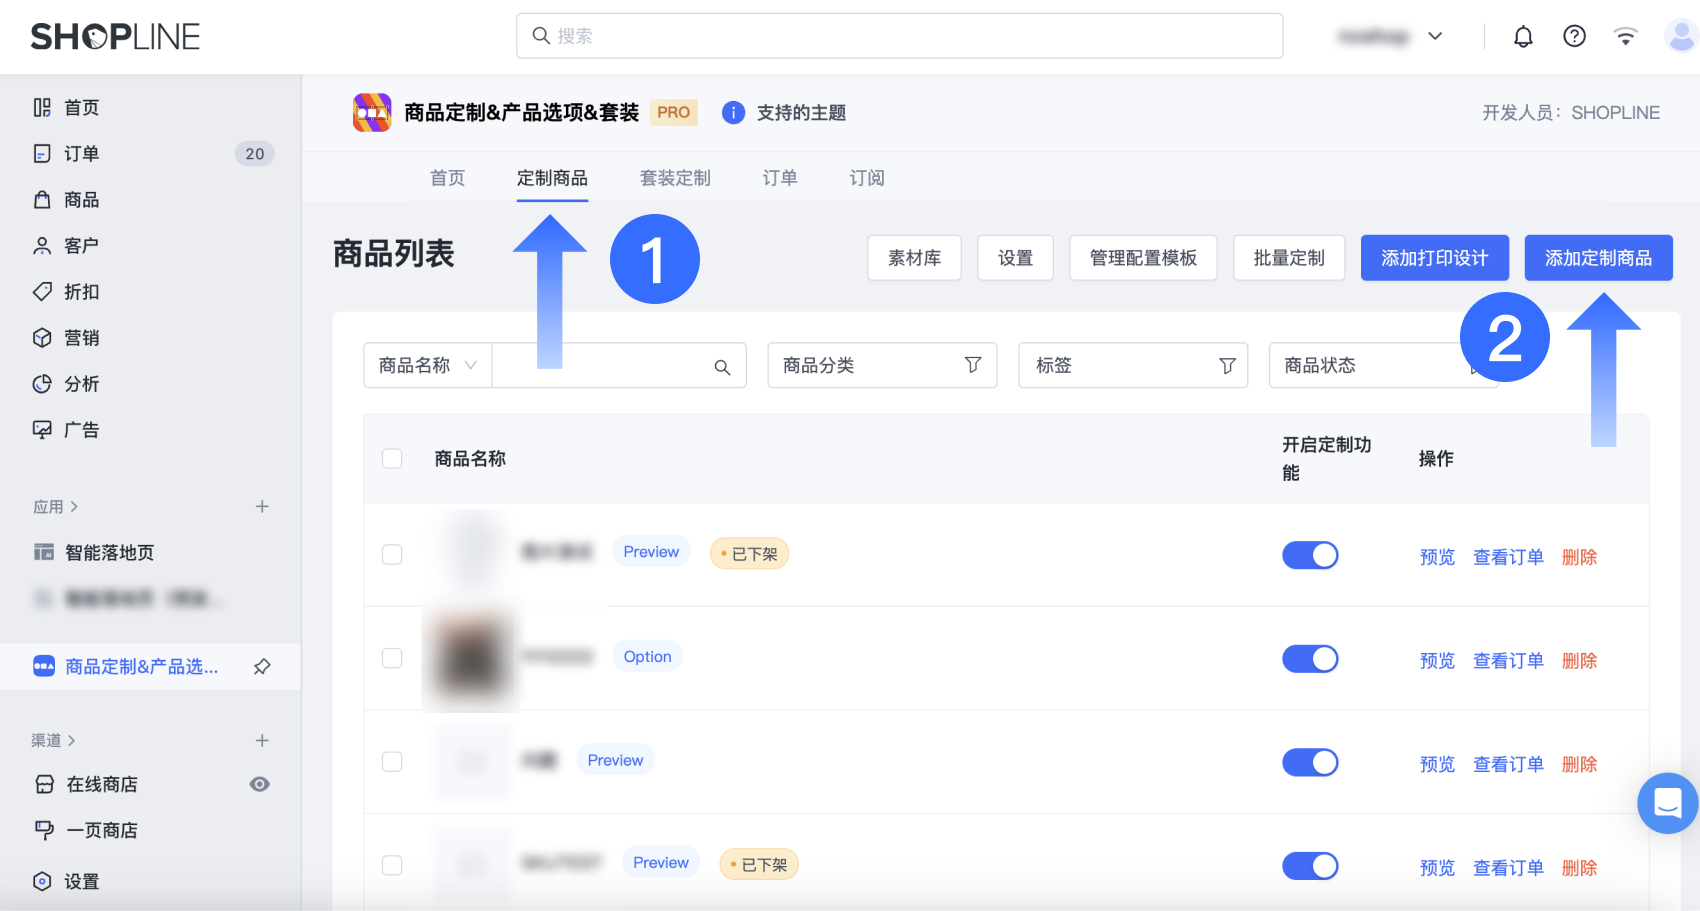Click 支持的主题 link
Viewport: 1700px width, 911px height.
pyautogui.click(x=801, y=112)
